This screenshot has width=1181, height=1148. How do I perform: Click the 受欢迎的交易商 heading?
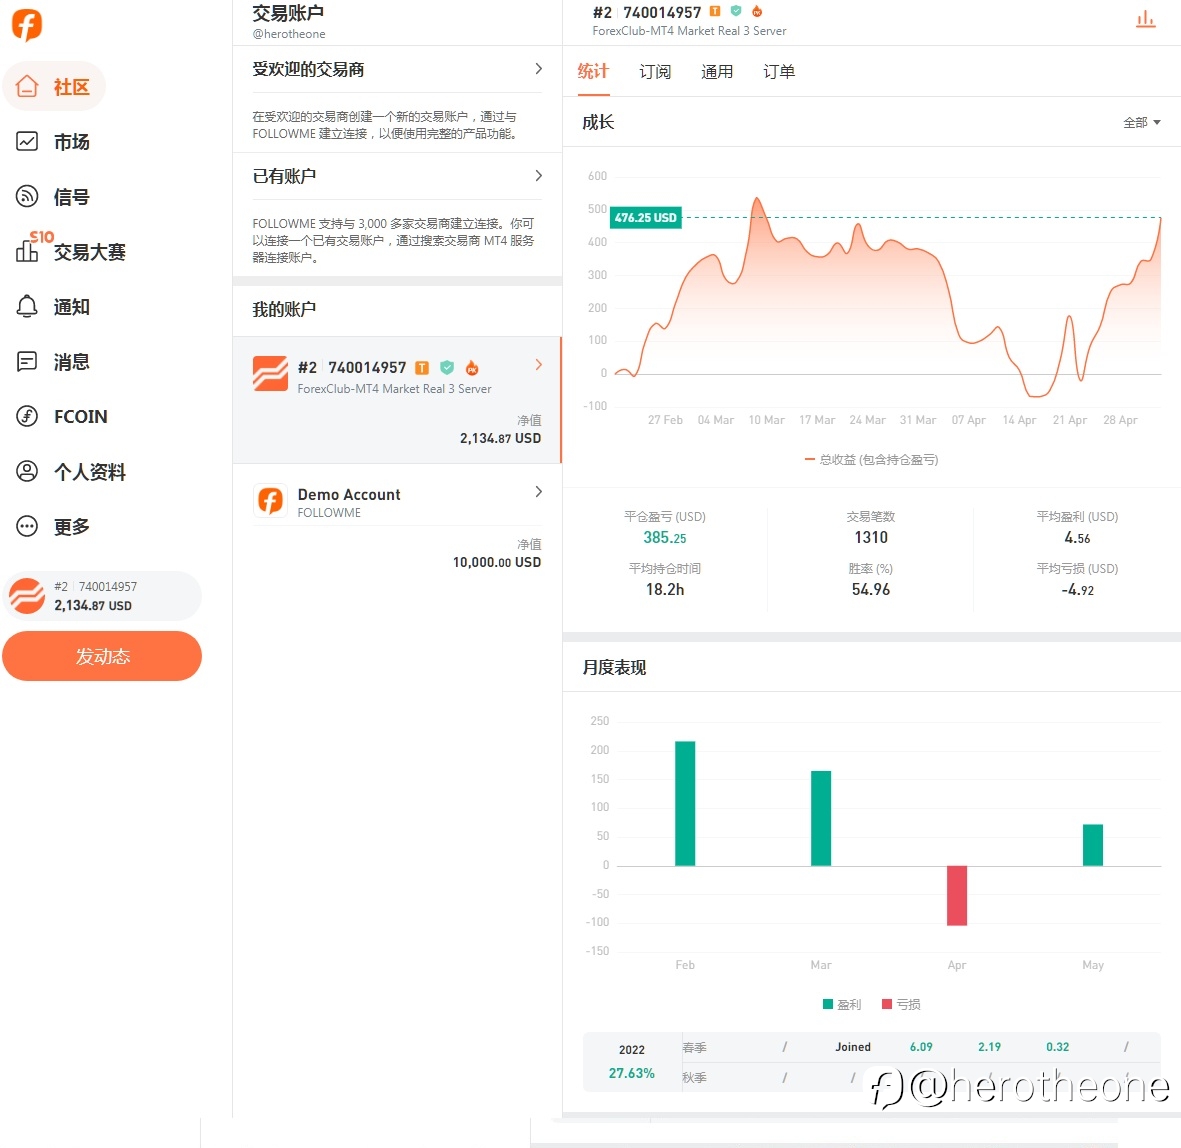pyautogui.click(x=308, y=69)
